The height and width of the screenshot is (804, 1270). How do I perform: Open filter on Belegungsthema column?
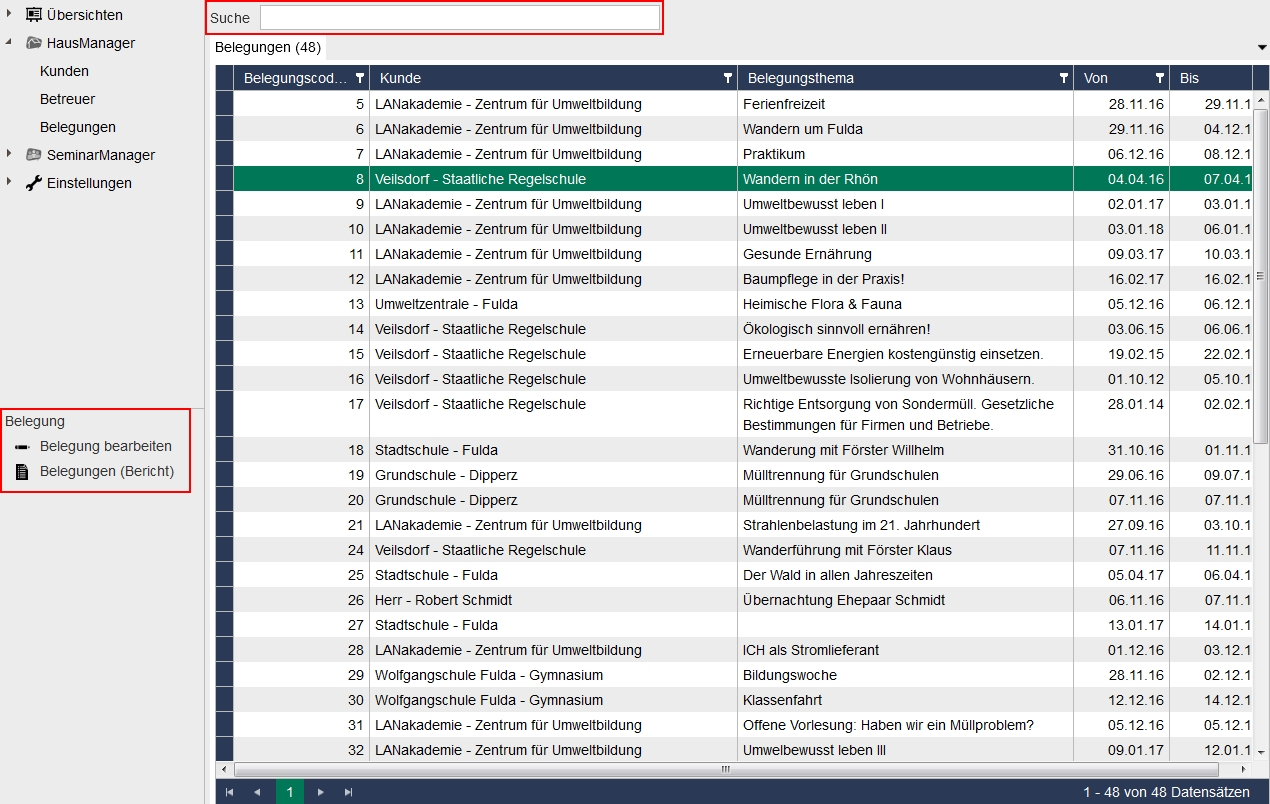tap(1064, 78)
